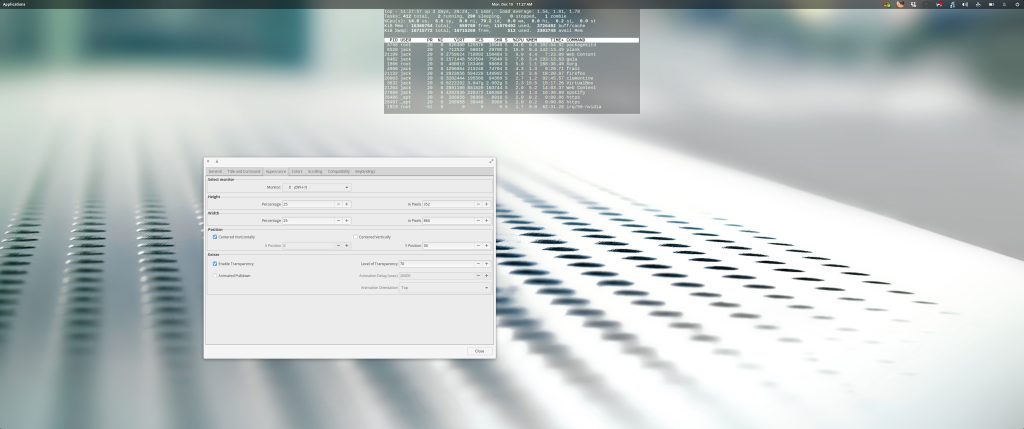Viewport: 1024px width, 429px height.
Task: Expand the Animation Orientation dropdown
Action: [444, 287]
